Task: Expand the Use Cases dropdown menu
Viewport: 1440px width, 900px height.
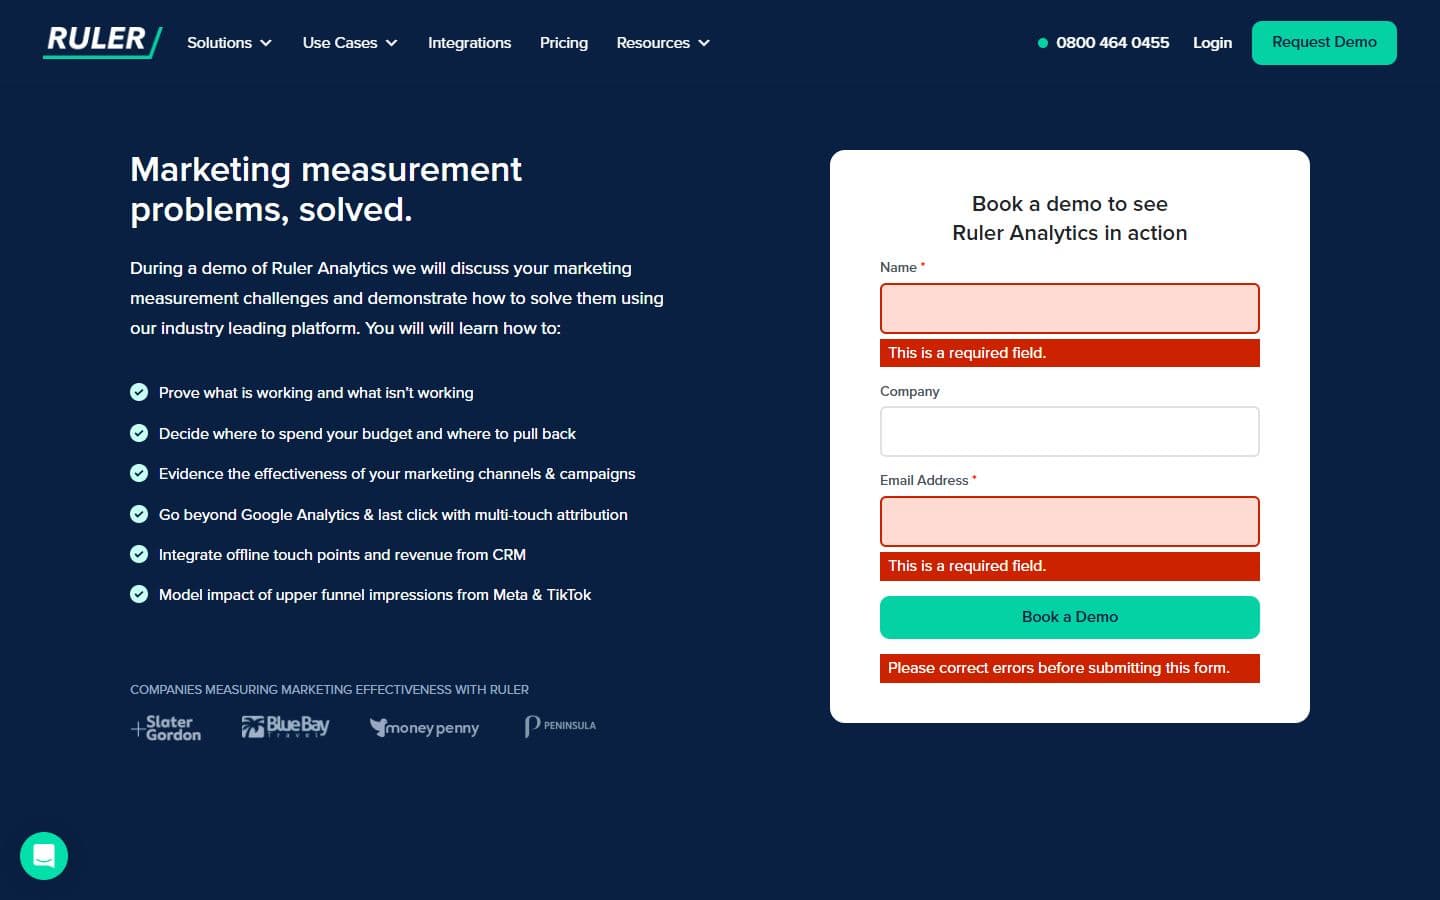Action: pyautogui.click(x=350, y=43)
